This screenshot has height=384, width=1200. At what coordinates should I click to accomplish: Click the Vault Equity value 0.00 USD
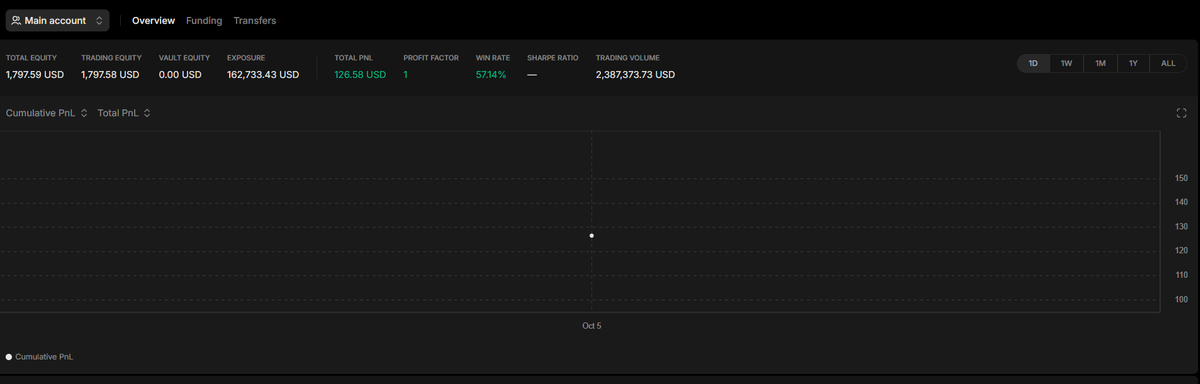[180, 75]
